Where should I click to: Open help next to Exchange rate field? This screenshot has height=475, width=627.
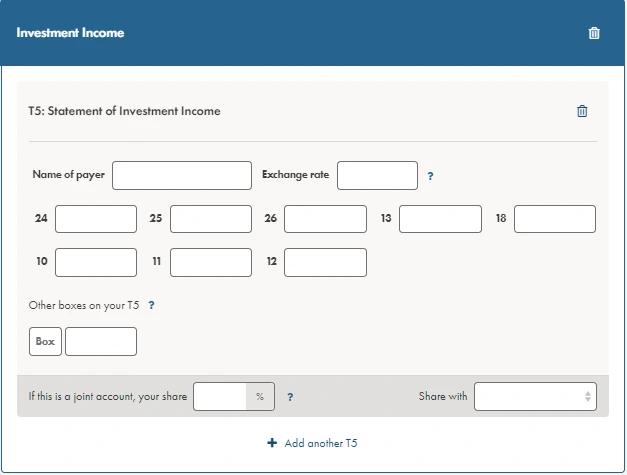pyautogui.click(x=430, y=176)
